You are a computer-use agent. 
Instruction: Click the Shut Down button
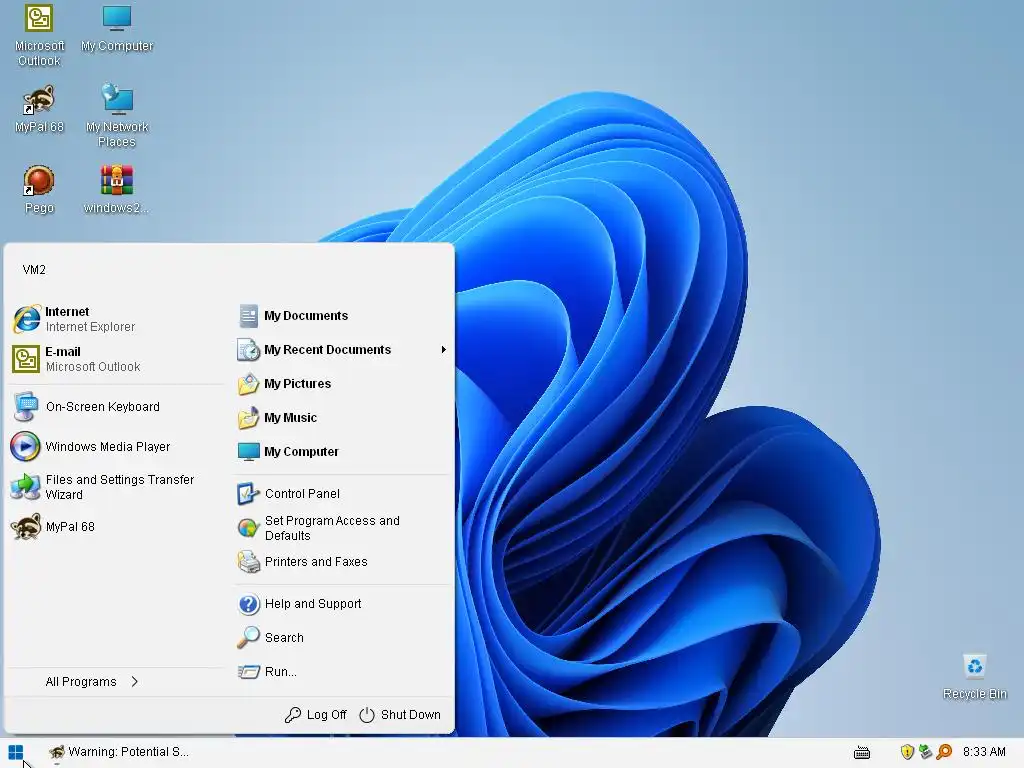(x=400, y=715)
